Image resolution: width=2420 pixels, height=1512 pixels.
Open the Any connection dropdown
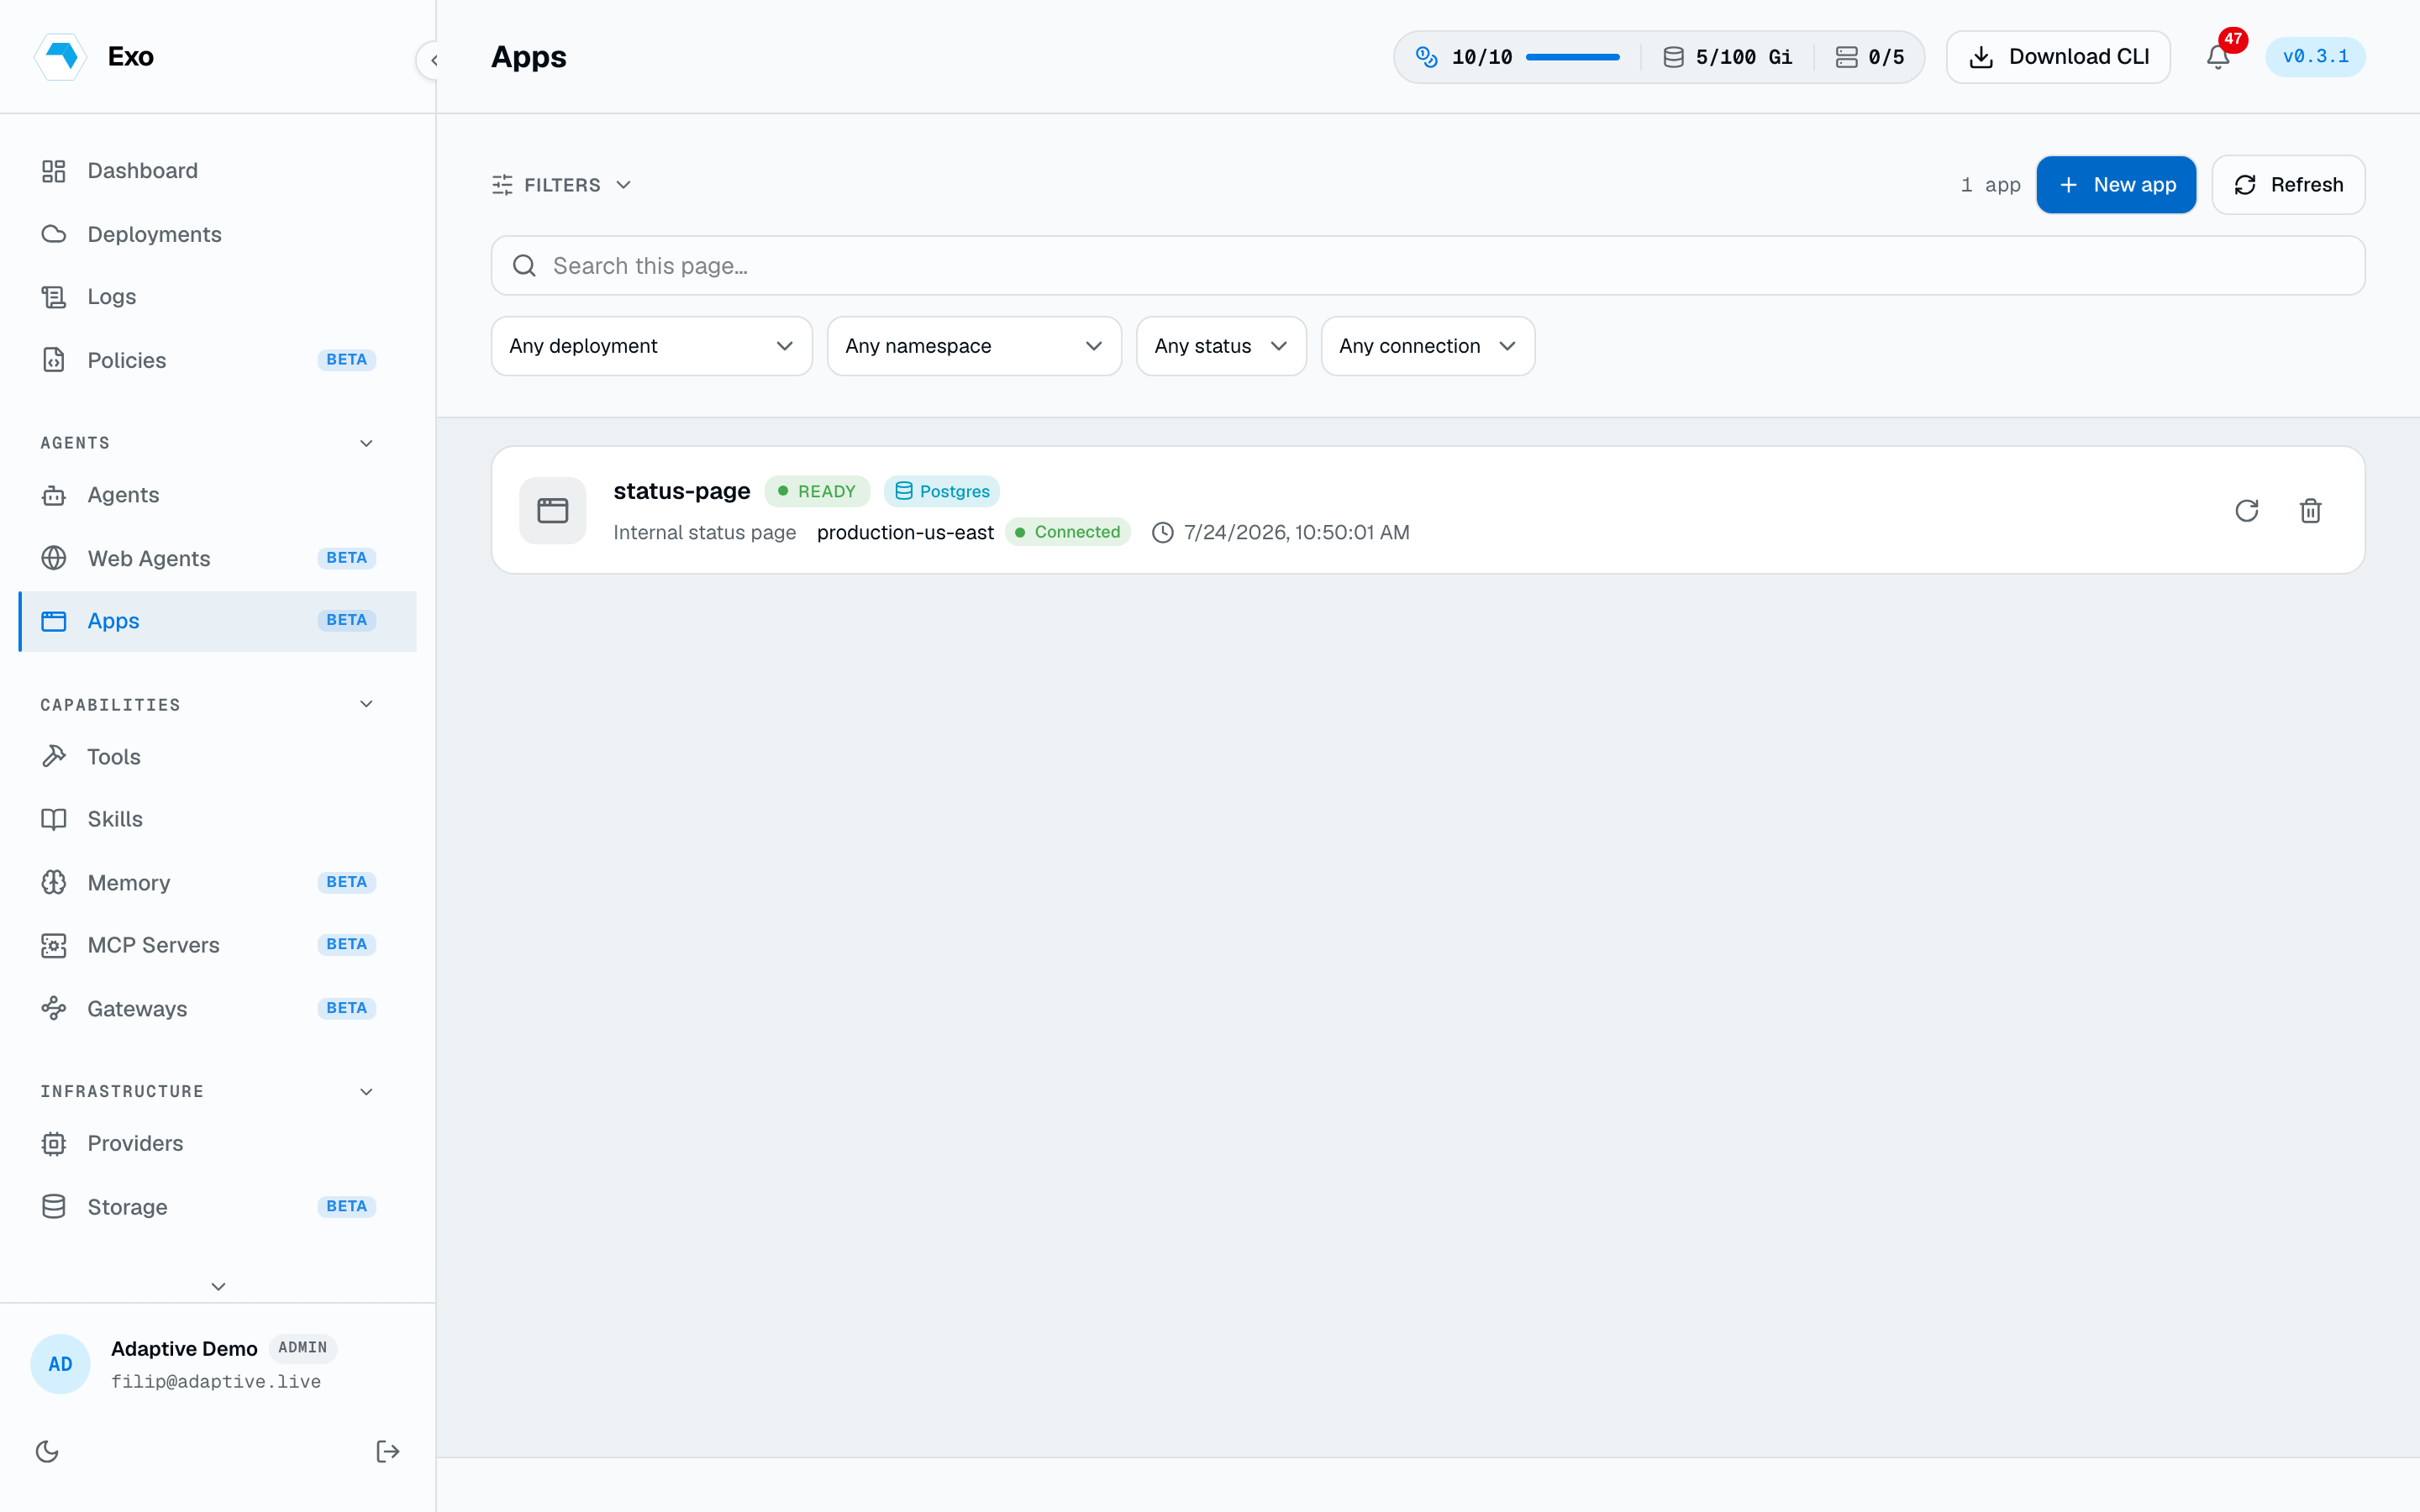click(1427, 346)
